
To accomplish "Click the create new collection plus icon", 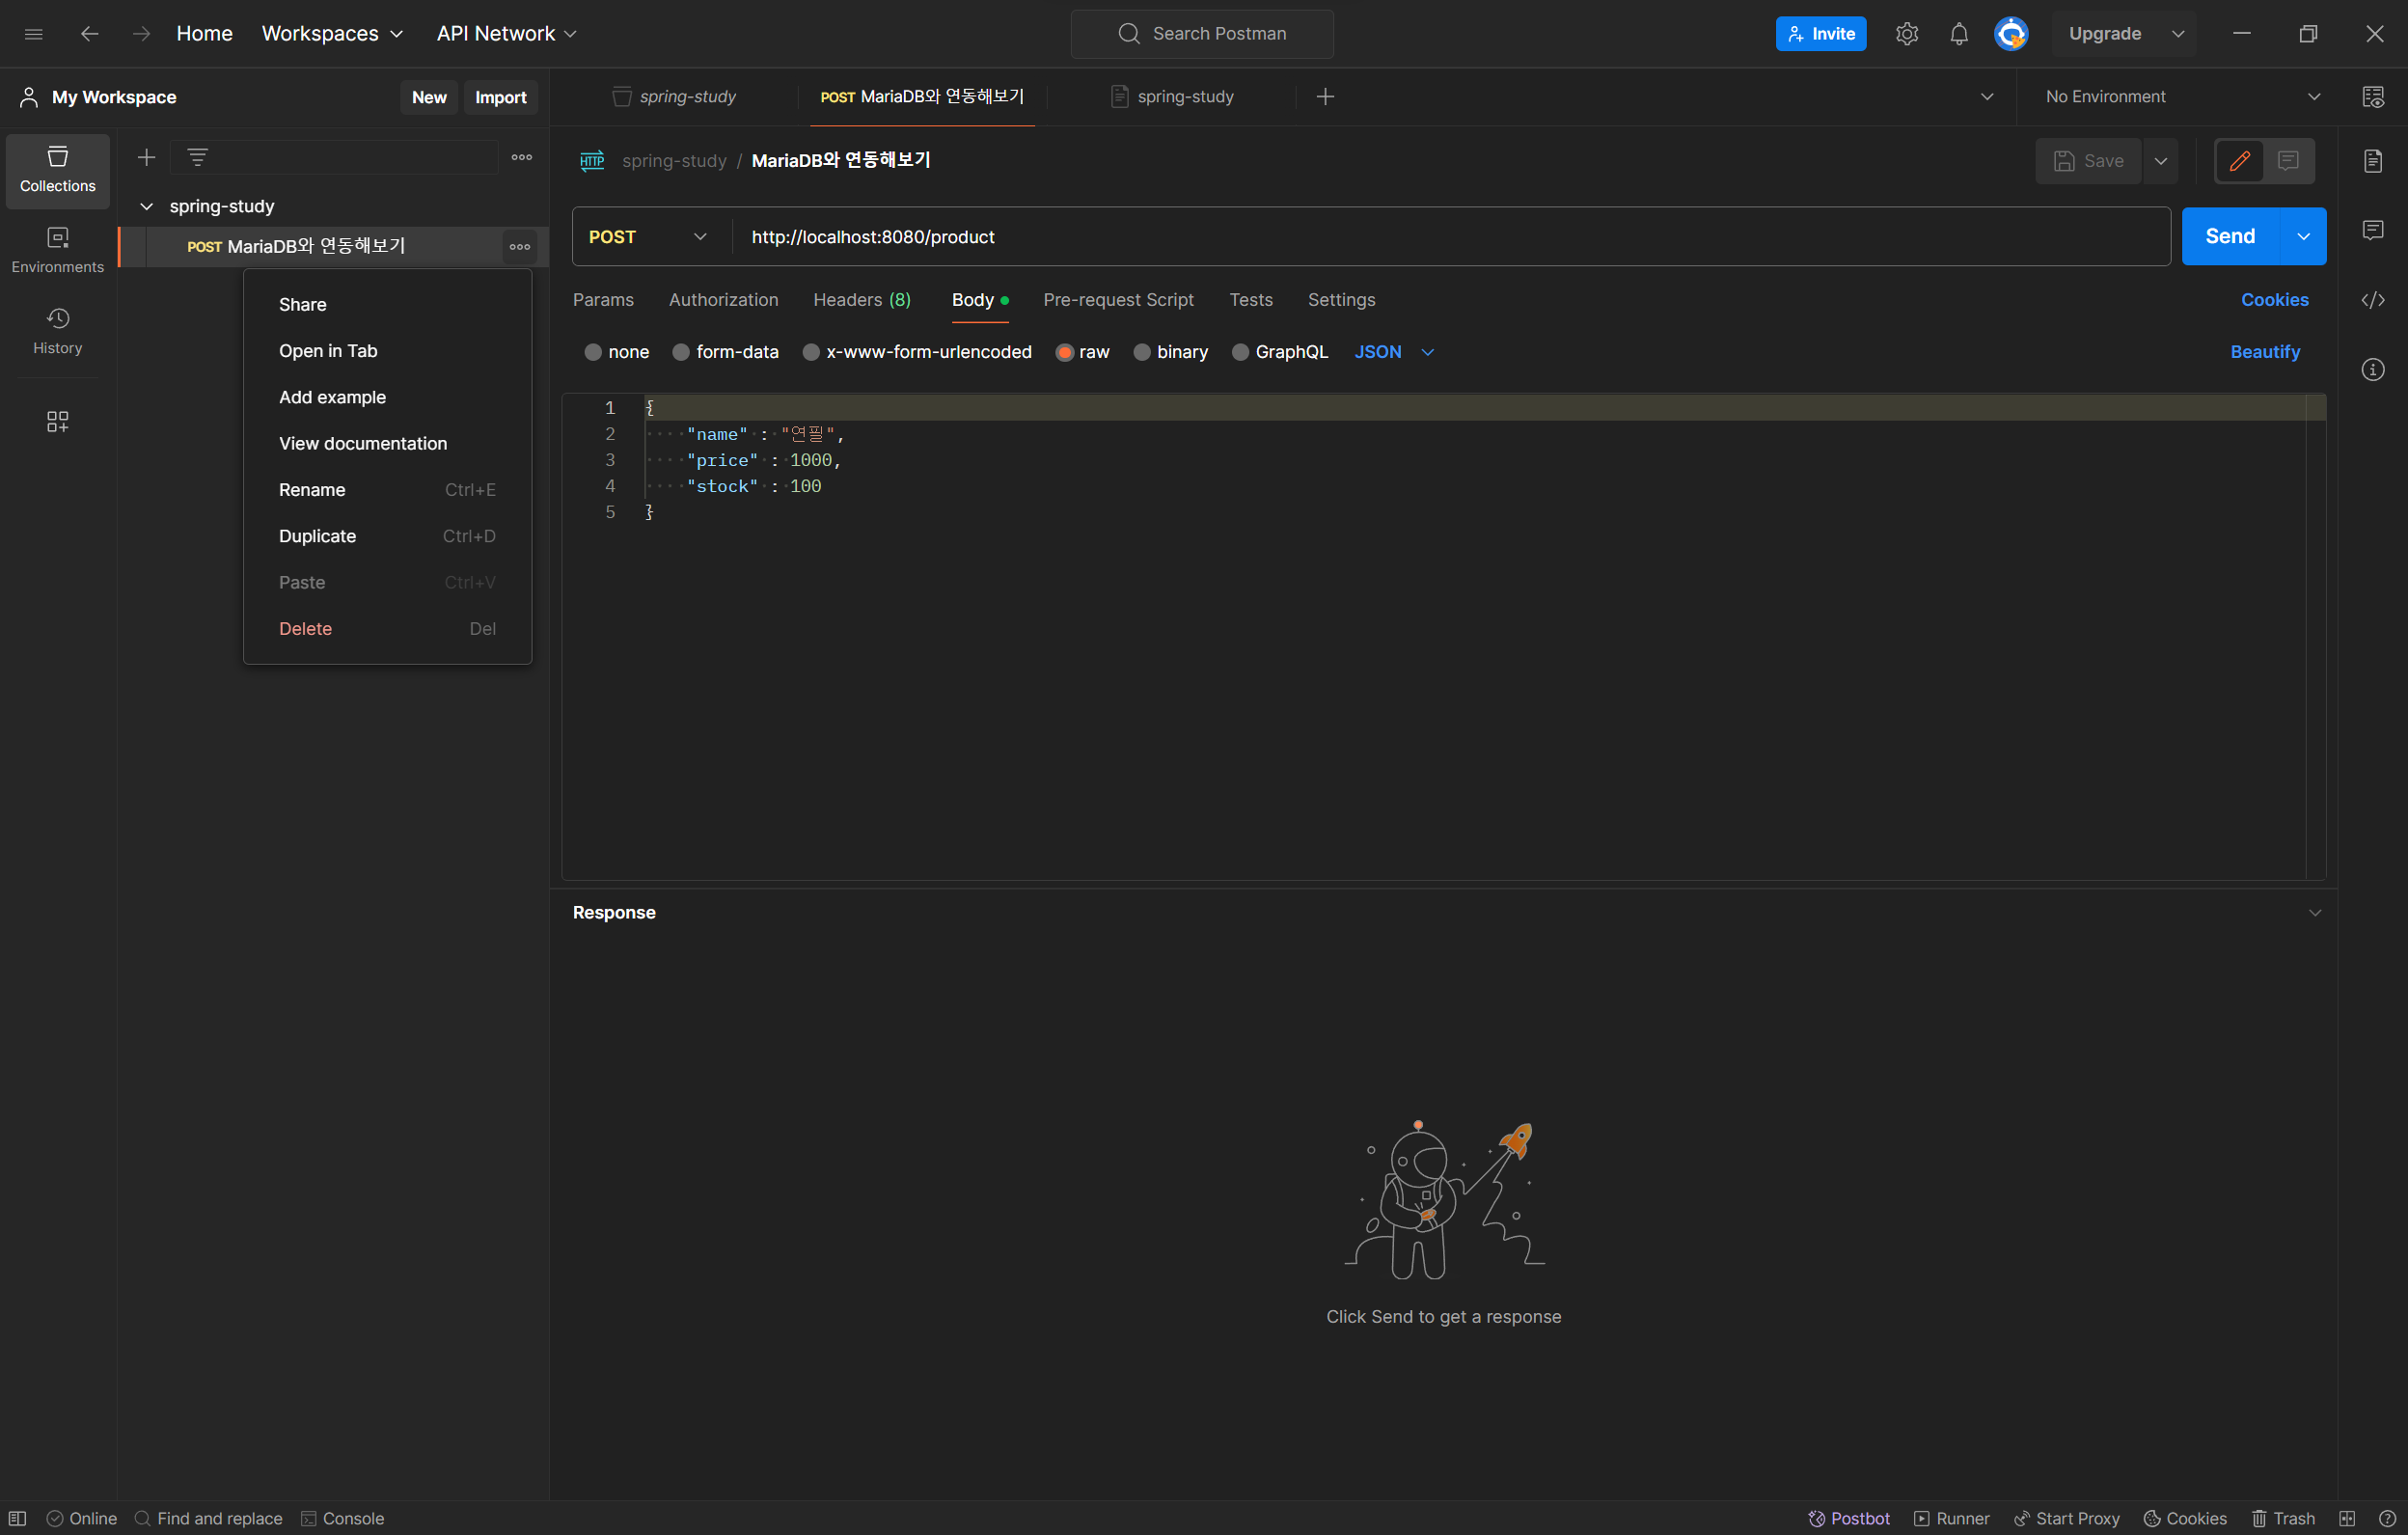I will 146,157.
